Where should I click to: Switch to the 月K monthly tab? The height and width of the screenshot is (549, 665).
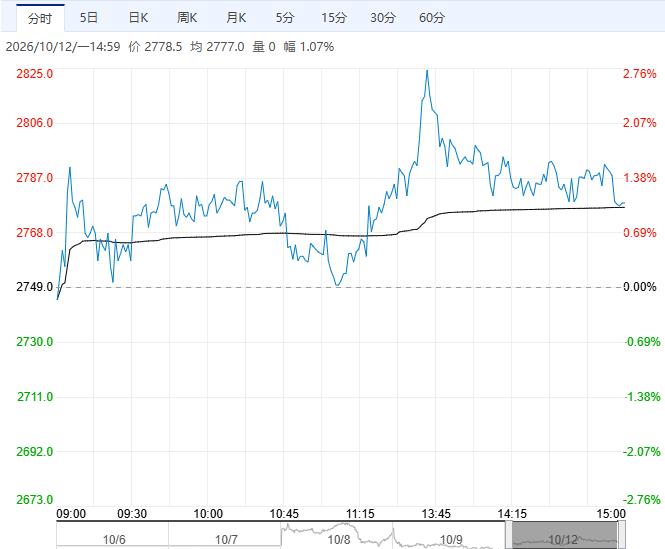[x=236, y=17]
